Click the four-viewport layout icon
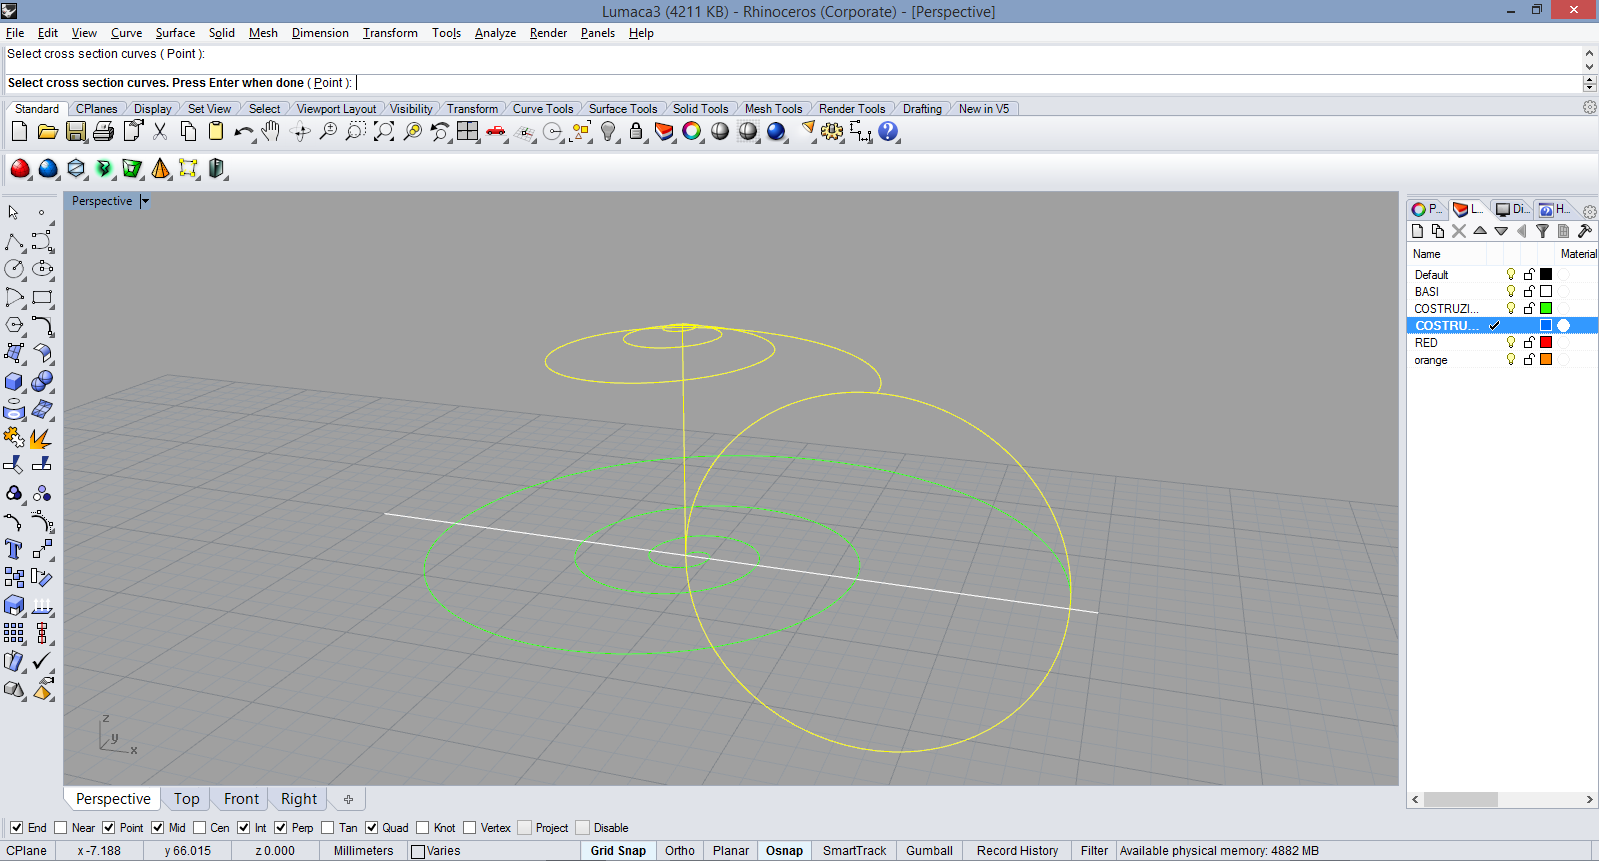 467,131
